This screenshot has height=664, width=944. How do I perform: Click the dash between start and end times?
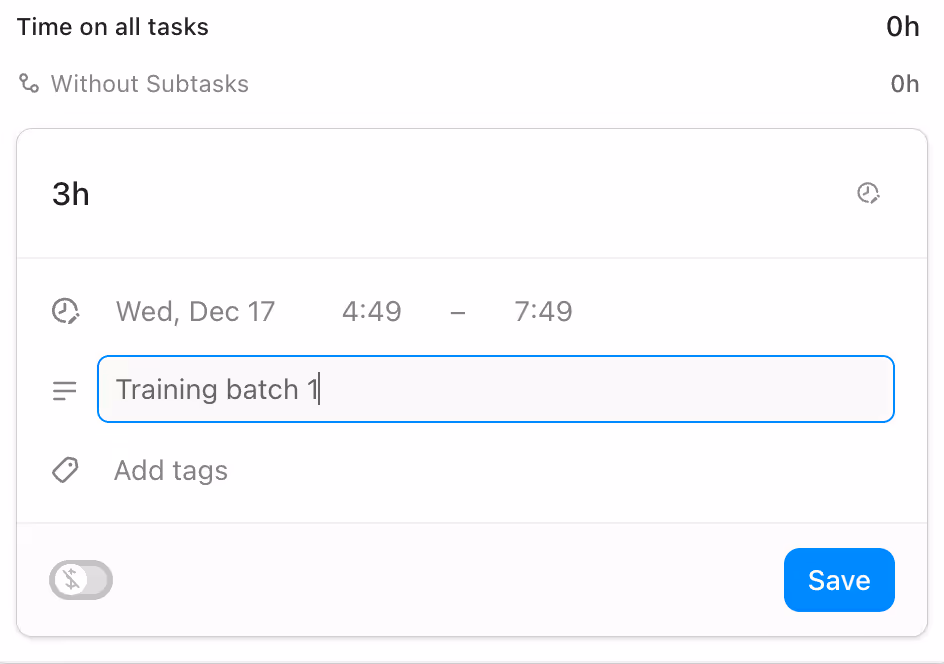pos(458,311)
